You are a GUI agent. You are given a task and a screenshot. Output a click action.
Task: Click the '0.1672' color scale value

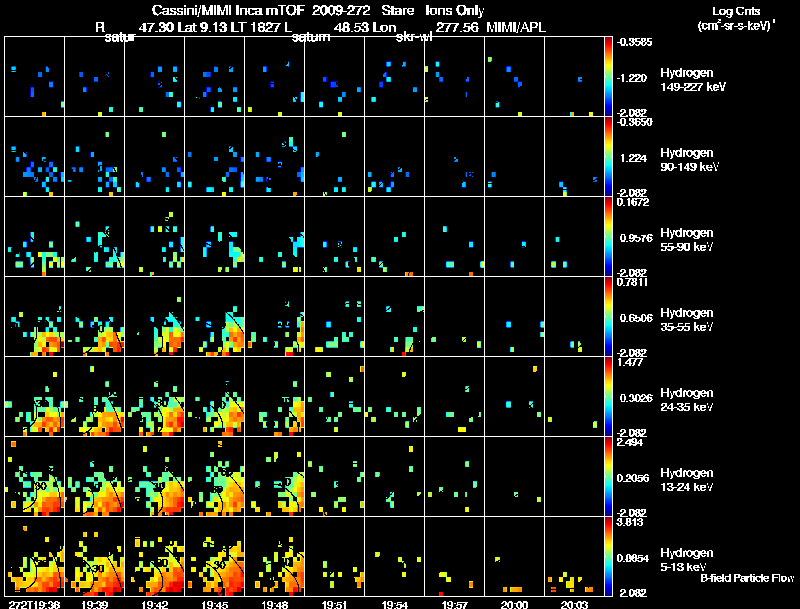point(633,202)
